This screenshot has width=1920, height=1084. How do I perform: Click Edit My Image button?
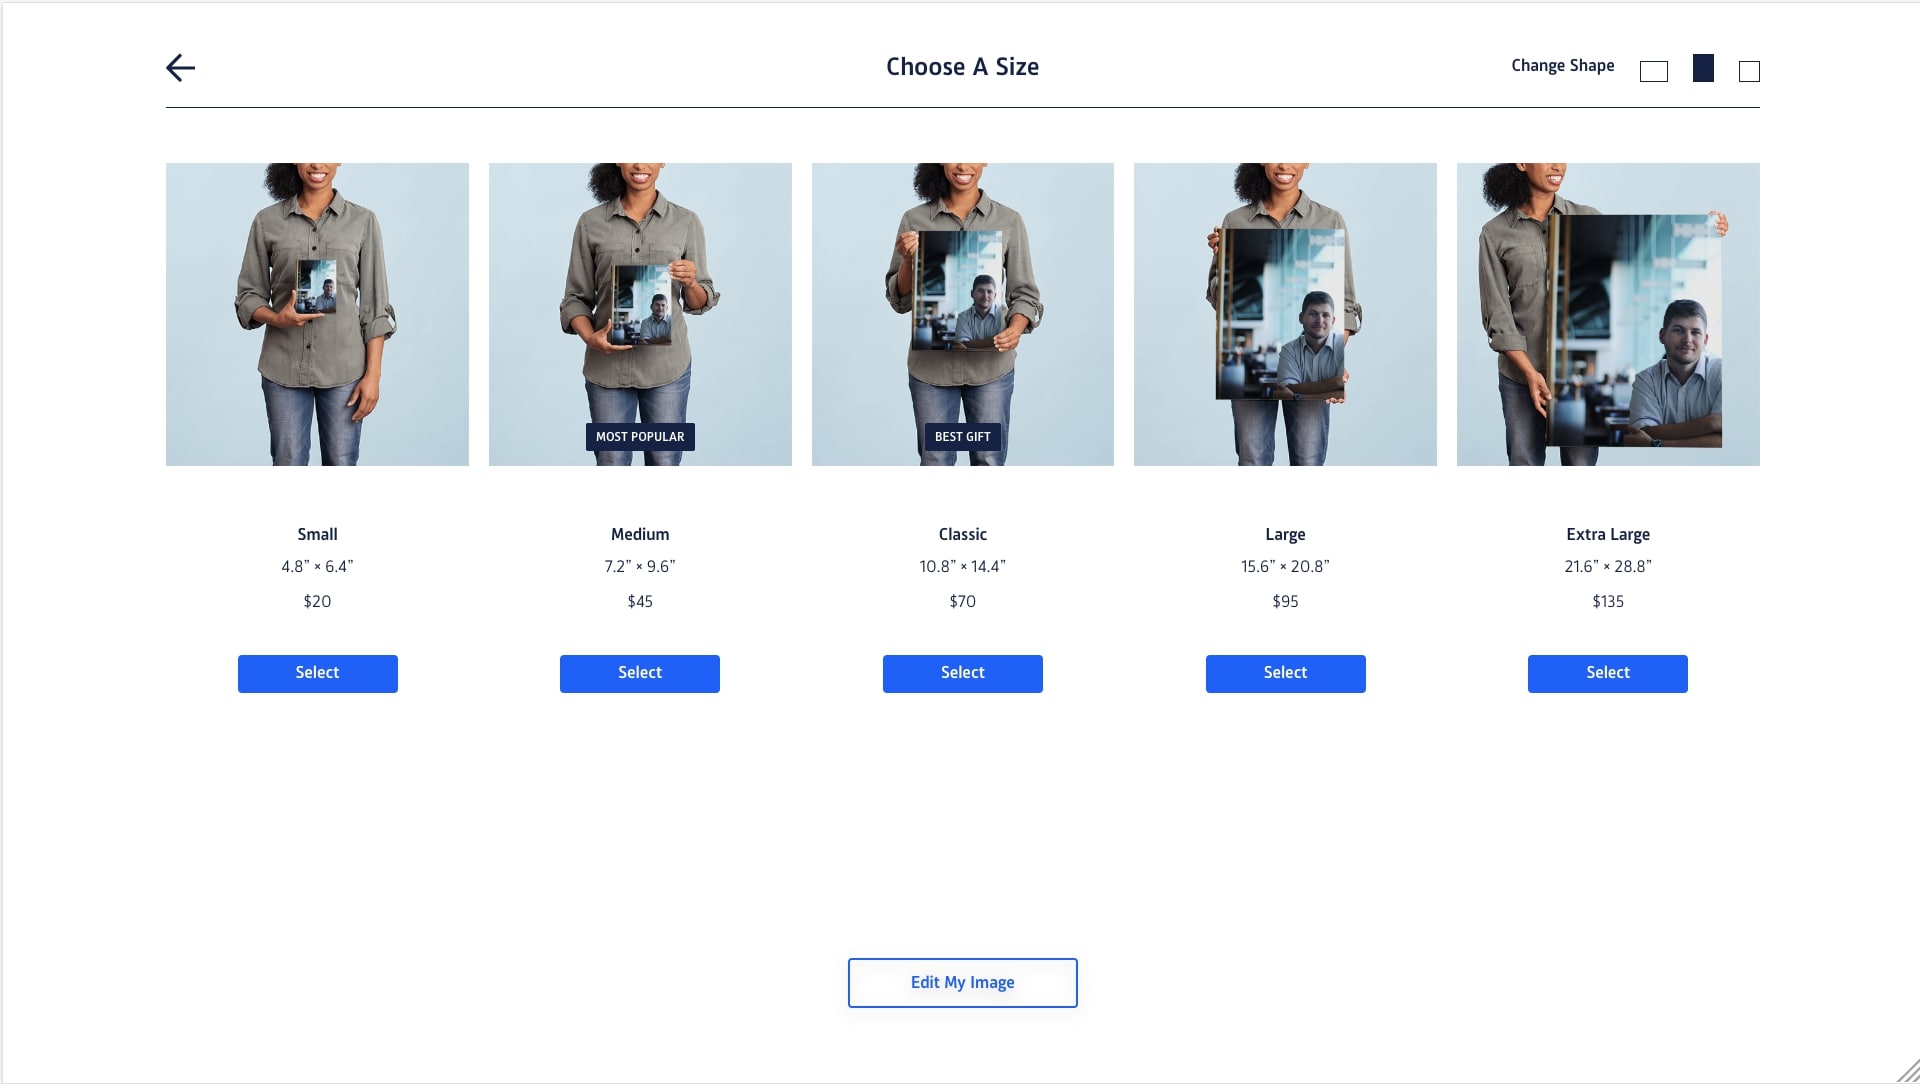pos(963,982)
